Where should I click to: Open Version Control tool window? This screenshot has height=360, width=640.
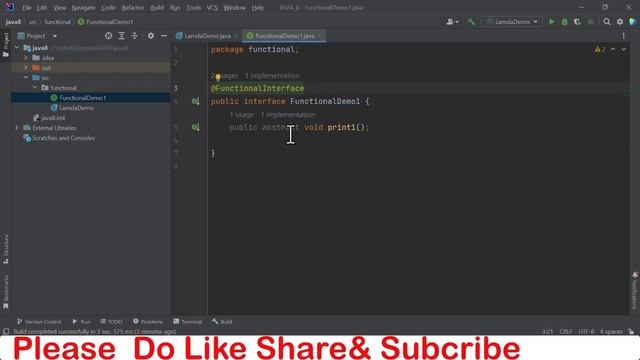[x=39, y=322]
